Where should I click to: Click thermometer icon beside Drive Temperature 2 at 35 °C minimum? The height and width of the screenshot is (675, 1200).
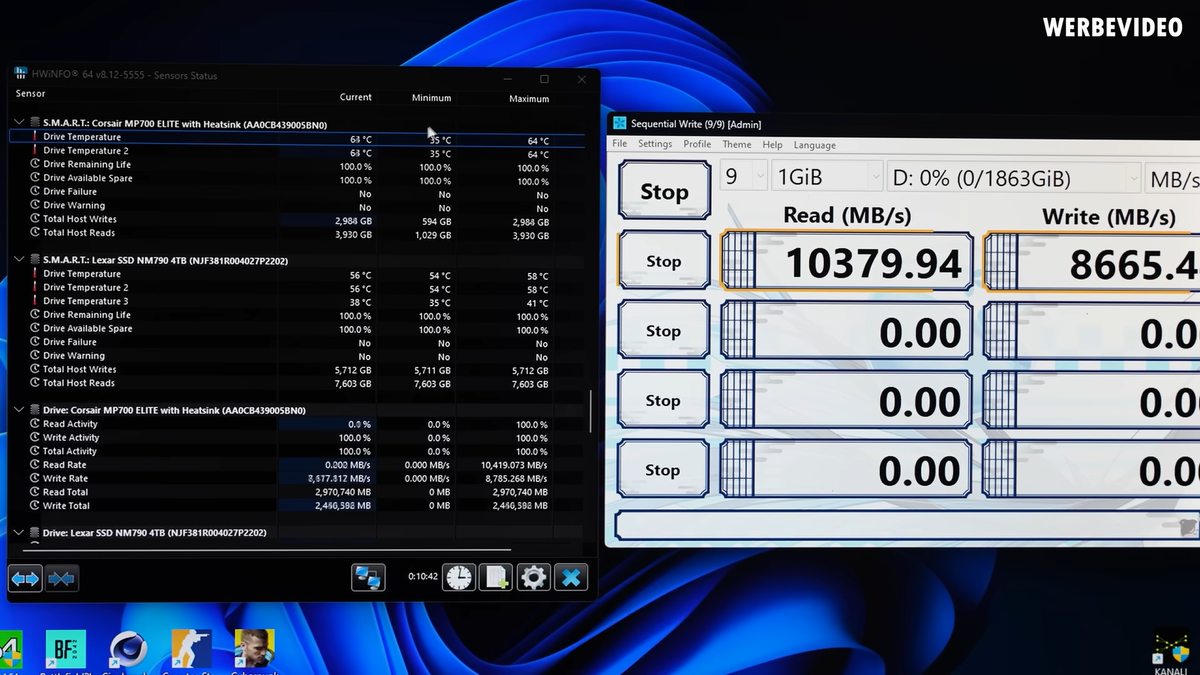(x=35, y=151)
